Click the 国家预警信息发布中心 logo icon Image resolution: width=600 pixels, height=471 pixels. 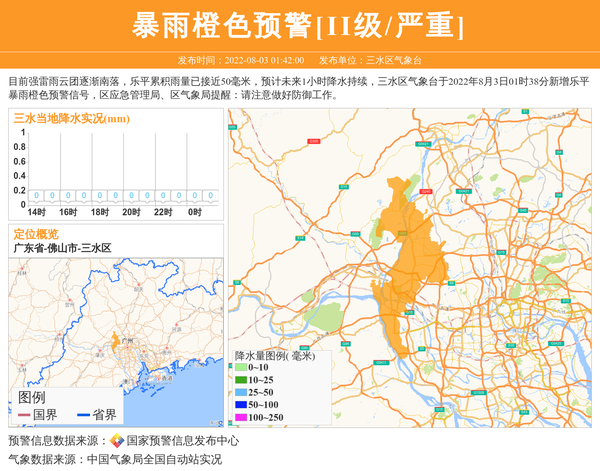(117, 441)
